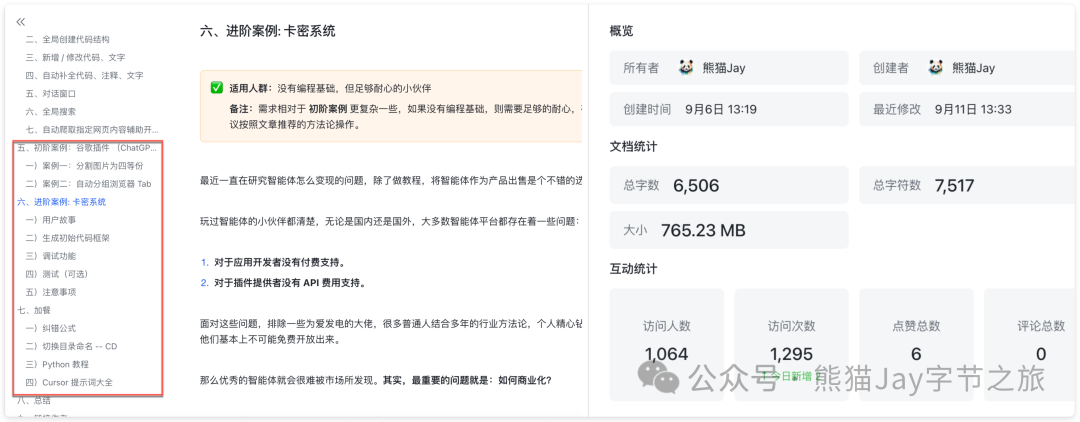Jump to 五、初阶案例: 谷歌插件 section
This screenshot has width=1080, height=422.
tap(87, 147)
